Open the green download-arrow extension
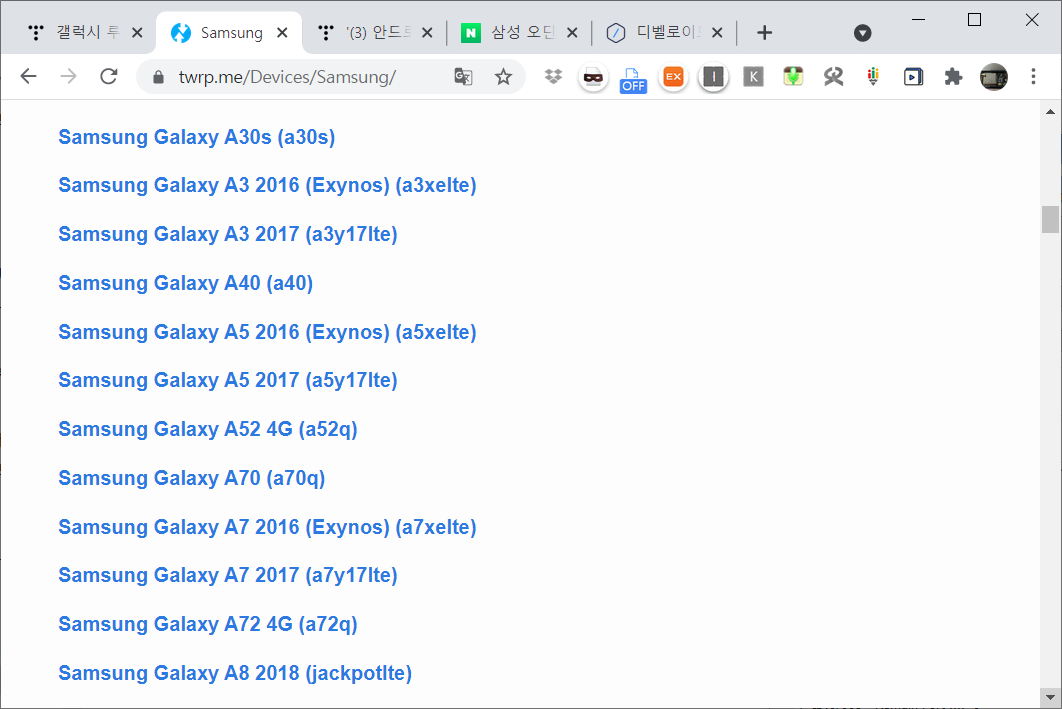This screenshot has height=709, width=1062. pos(793,77)
